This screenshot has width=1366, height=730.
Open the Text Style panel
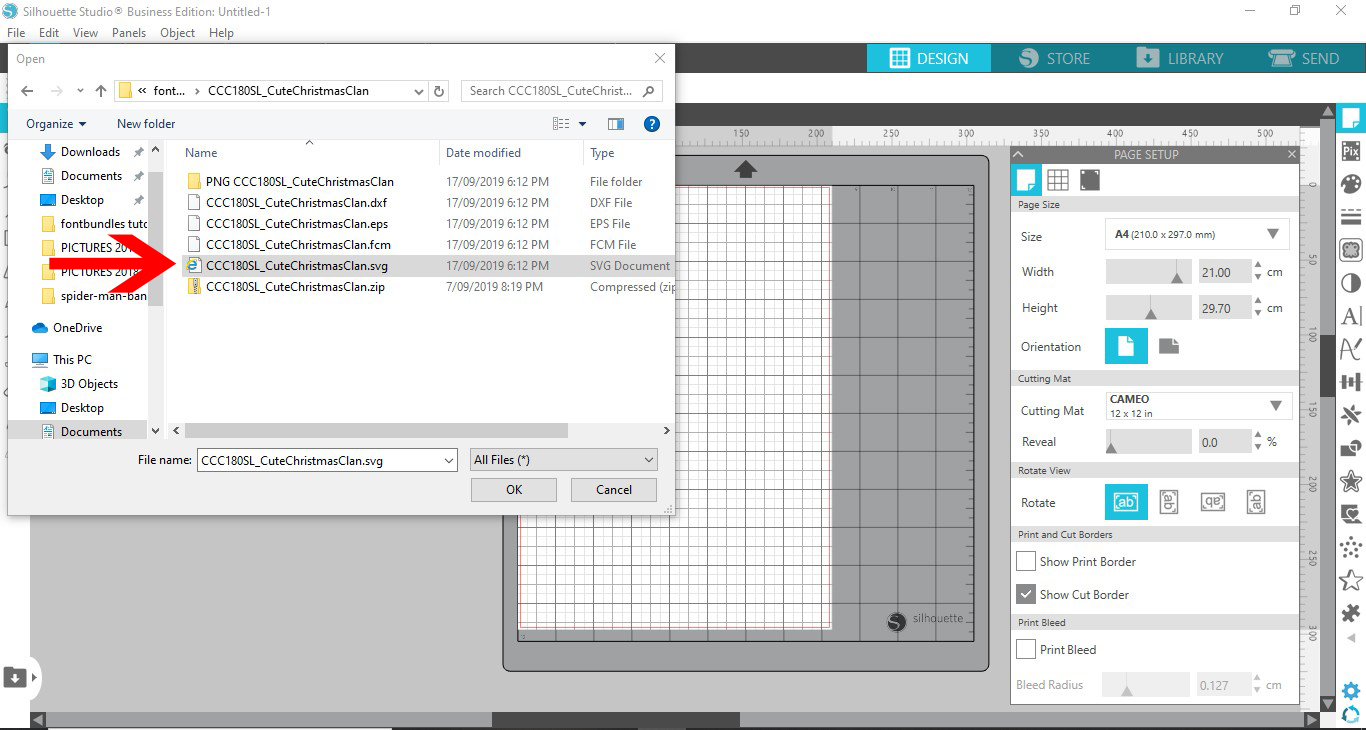(x=1351, y=316)
